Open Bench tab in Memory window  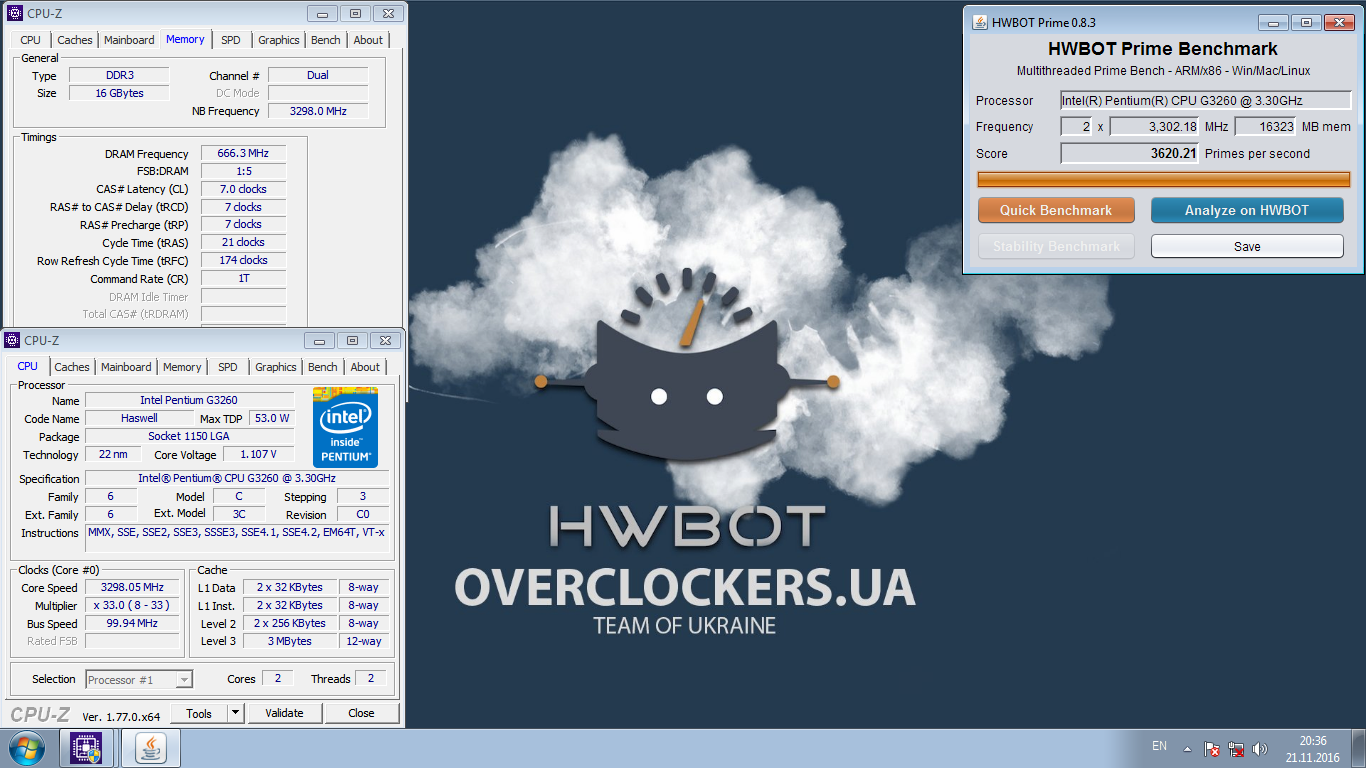pos(326,40)
